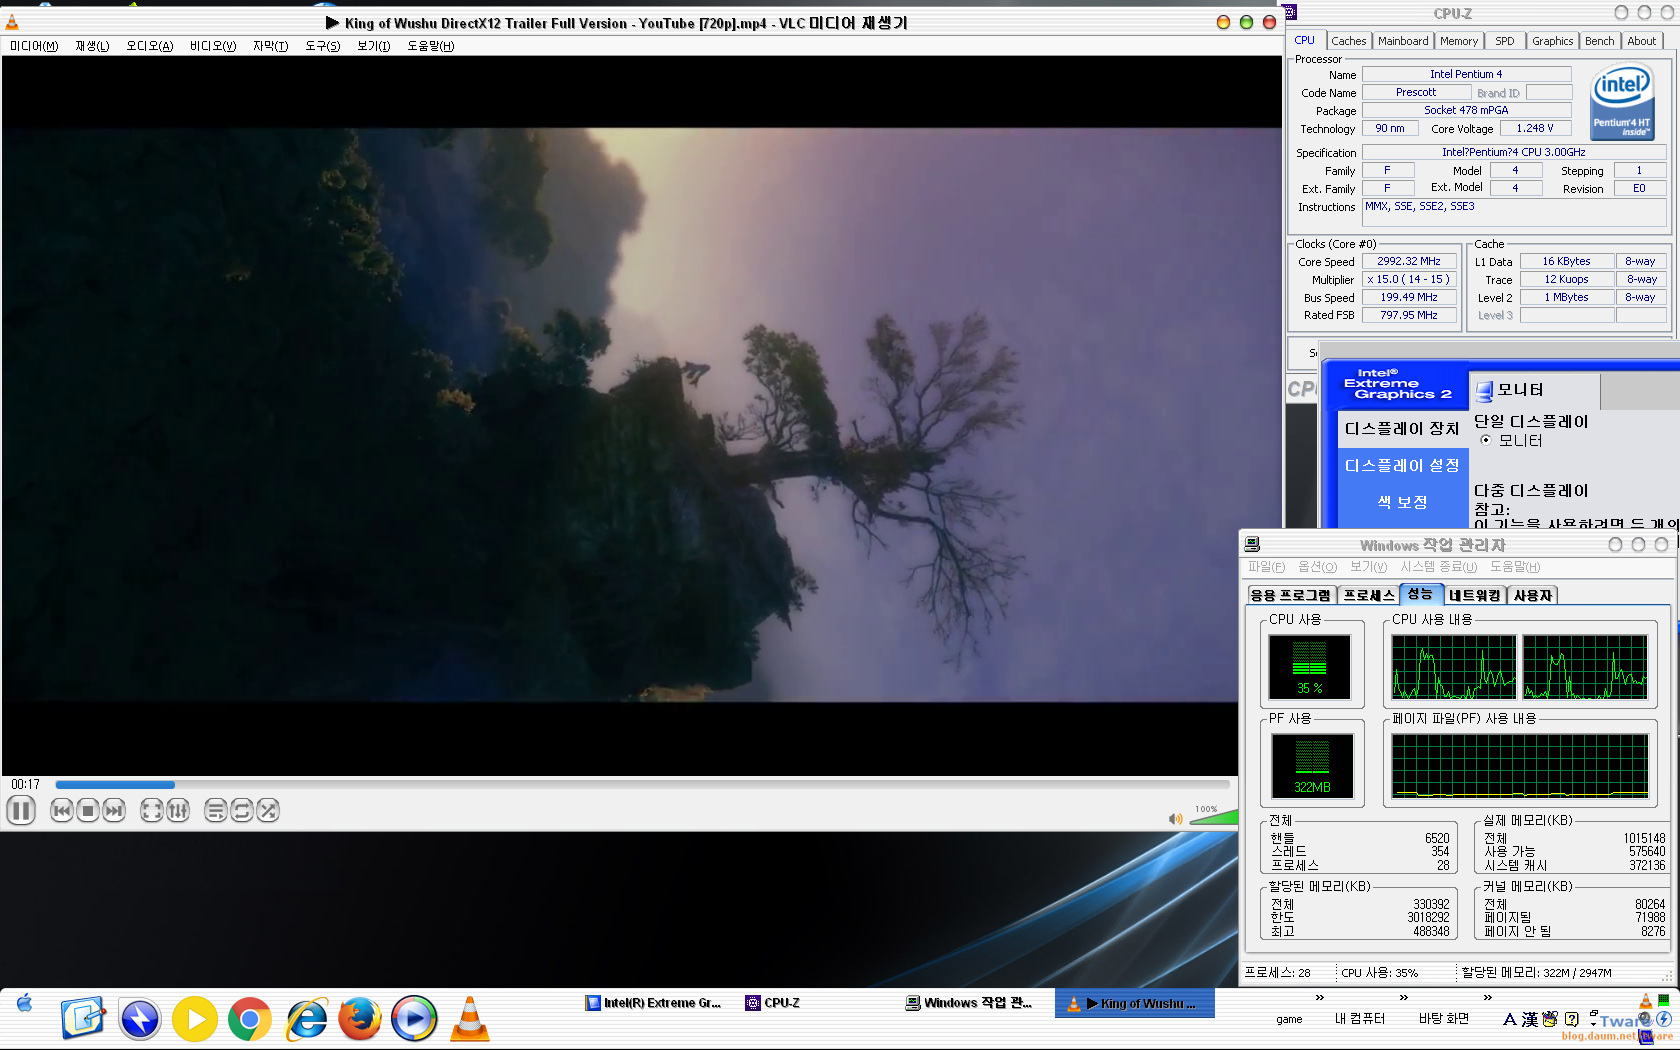Open the 도움말(H) help menu in VLC
The image size is (1680, 1050).
431,46
